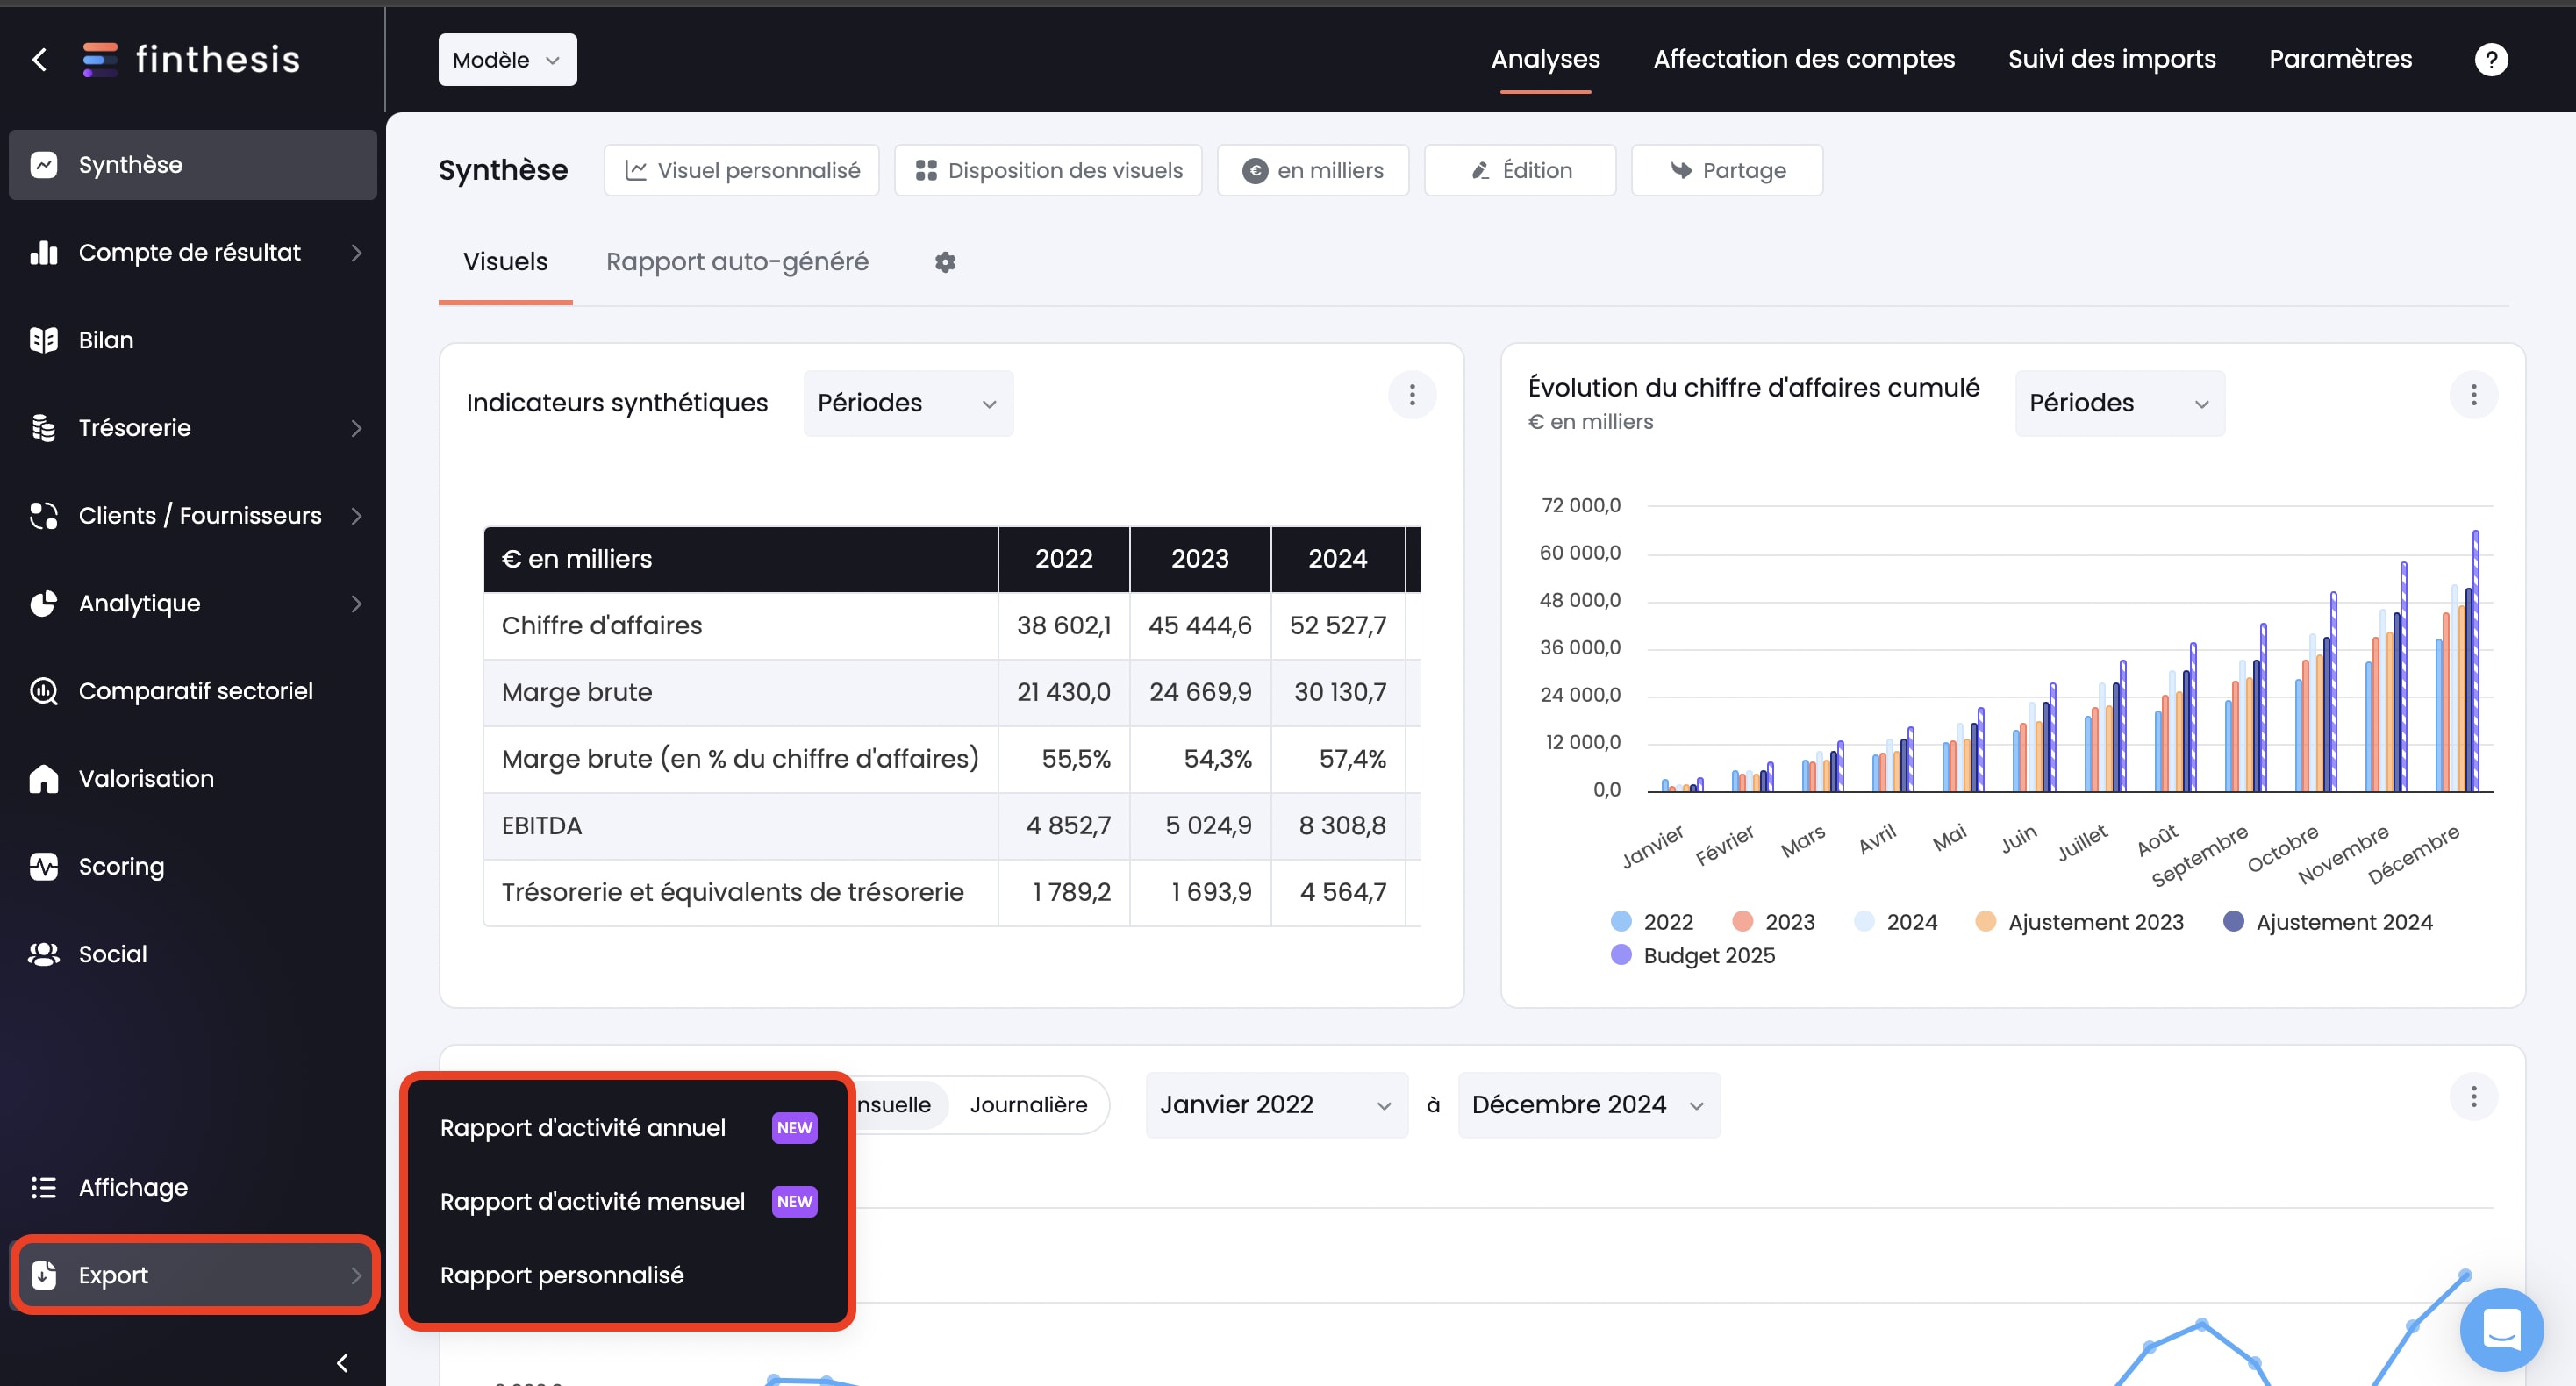Open three-dot menu of Évolution du chiffre d'affaires card
Screen dimensions: 2576x1386
pyautogui.click(x=2474, y=395)
